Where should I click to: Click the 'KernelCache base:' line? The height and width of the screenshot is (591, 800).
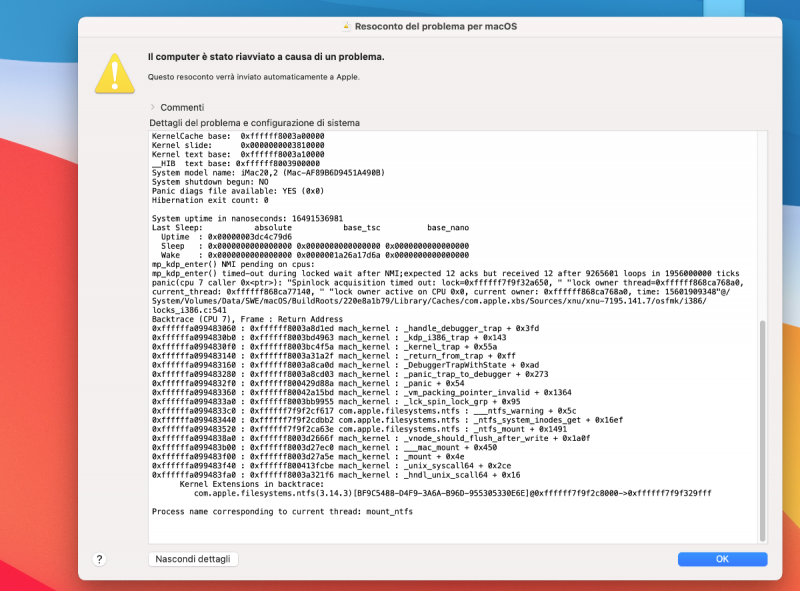[x=238, y=136]
